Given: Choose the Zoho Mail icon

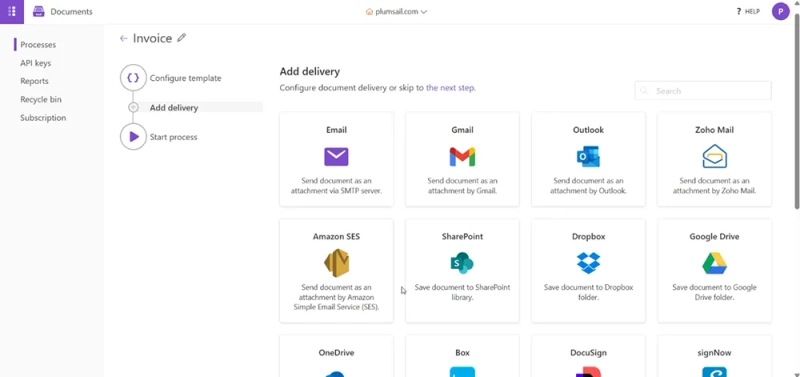Looking at the screenshot, I should pyautogui.click(x=714, y=156).
